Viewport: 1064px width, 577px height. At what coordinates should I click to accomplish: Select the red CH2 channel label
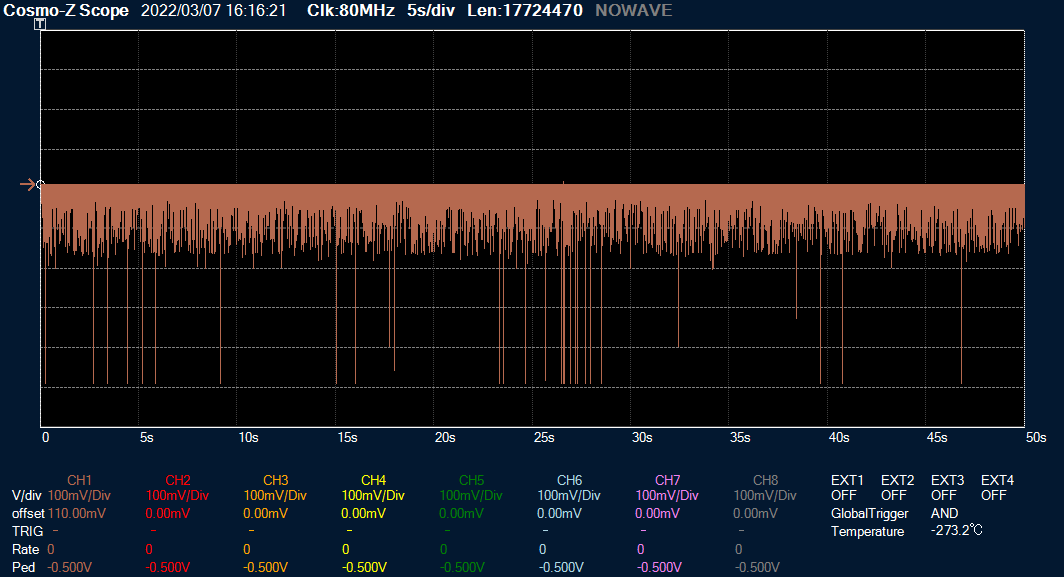177,480
